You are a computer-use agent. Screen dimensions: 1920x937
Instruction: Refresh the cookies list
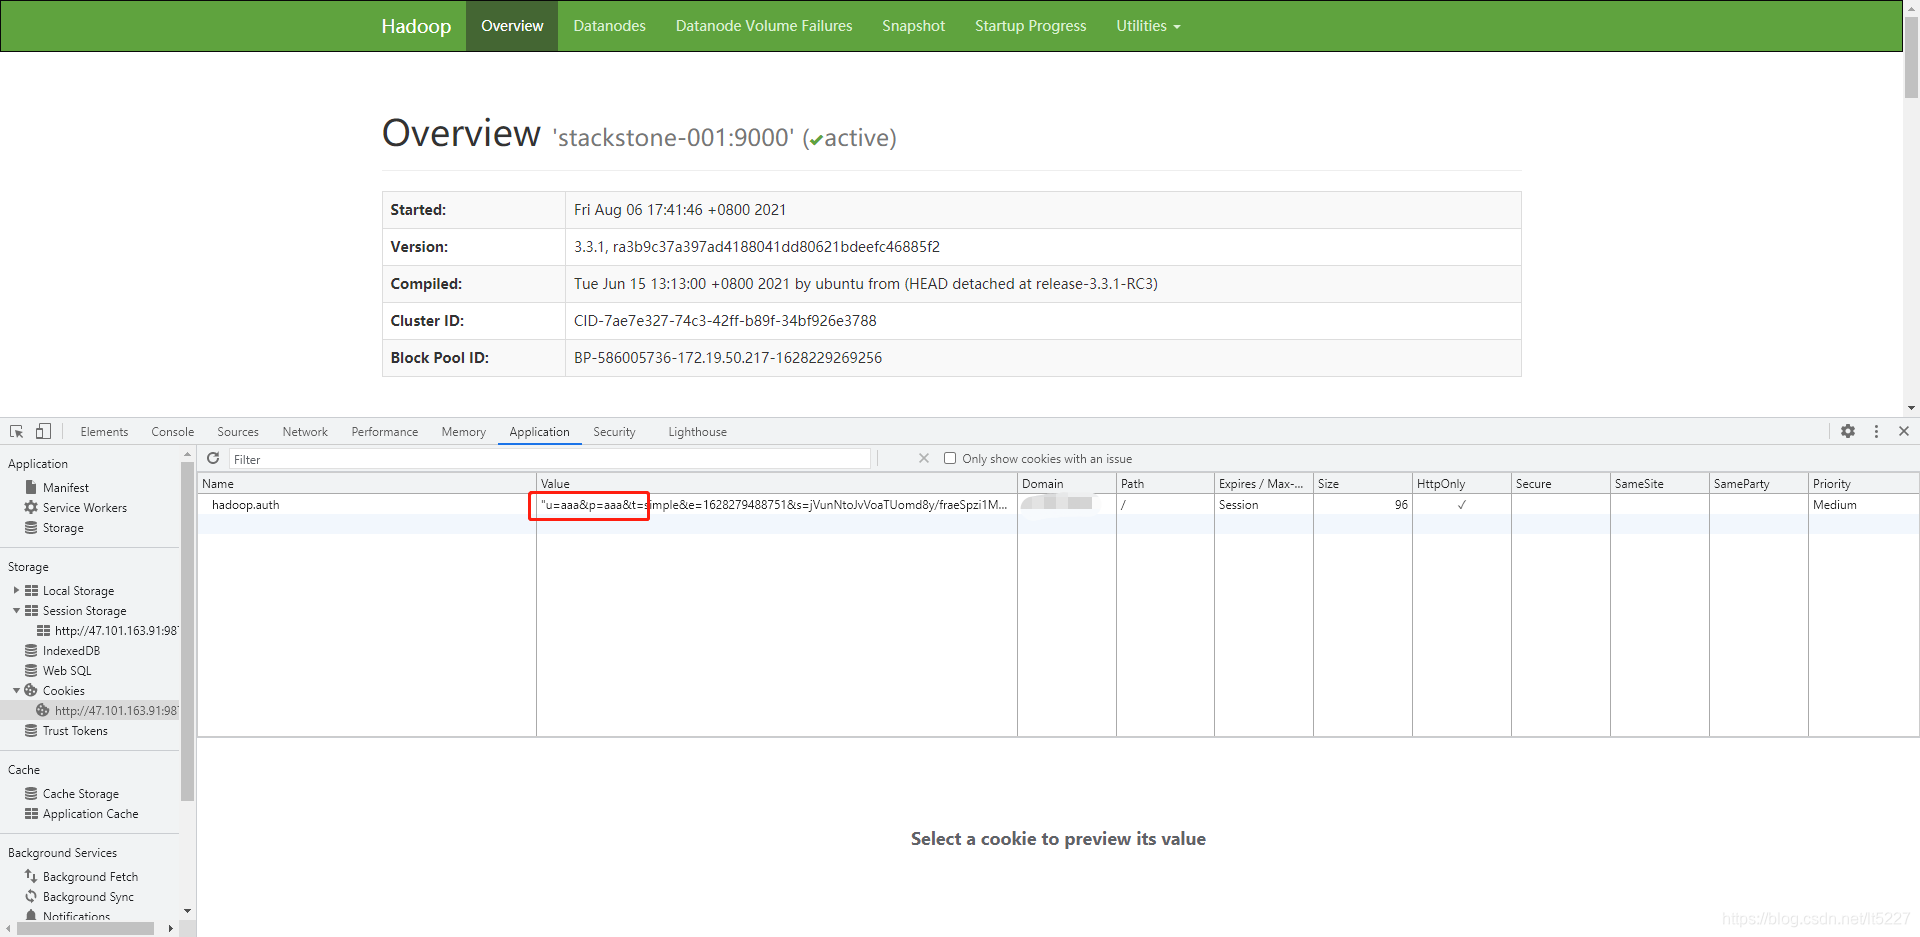tap(213, 458)
